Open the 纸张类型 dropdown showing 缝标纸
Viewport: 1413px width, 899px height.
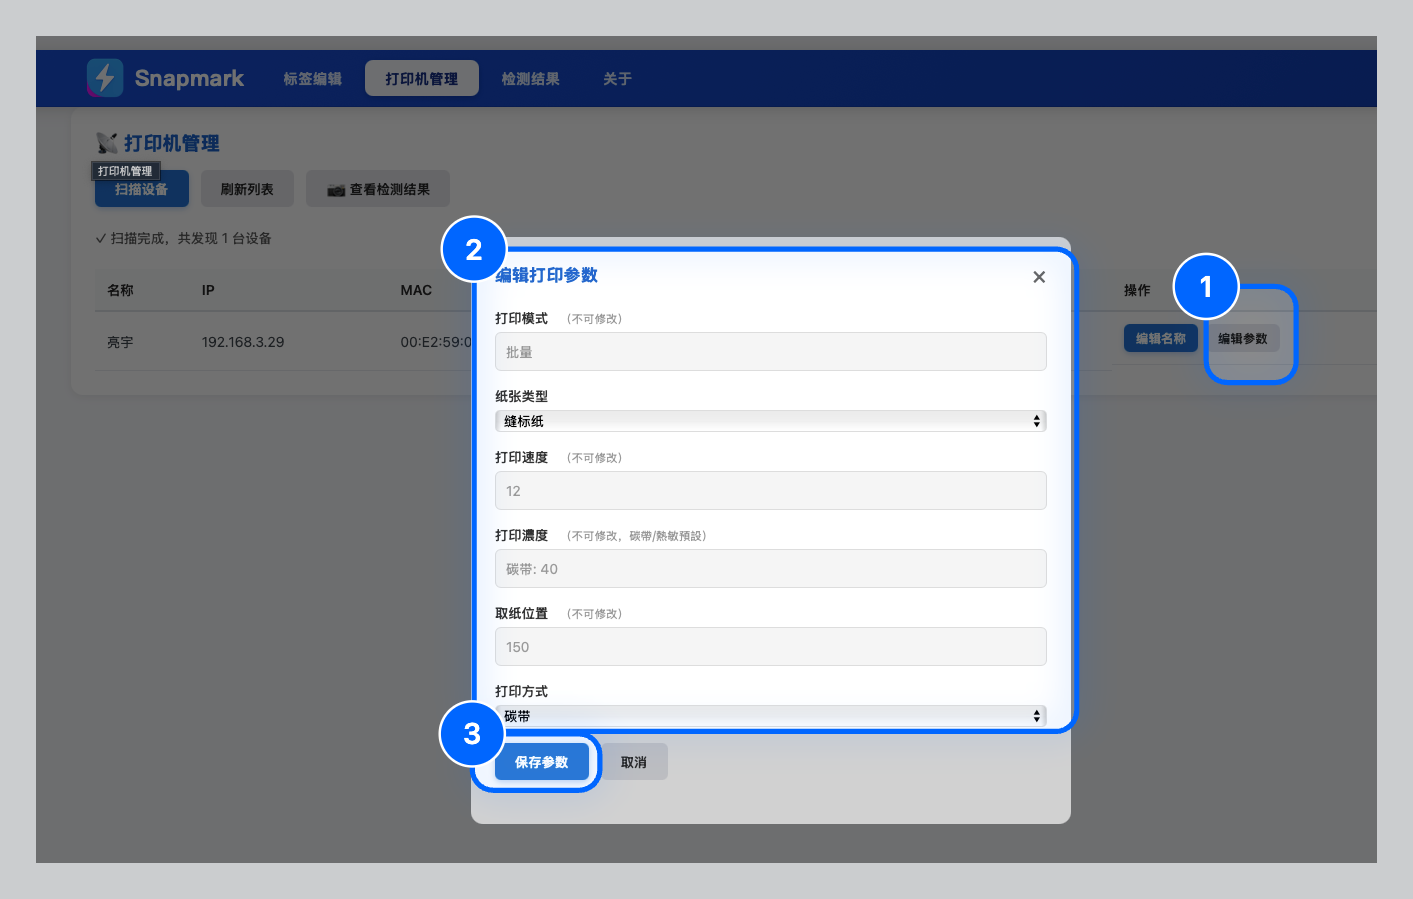click(770, 420)
